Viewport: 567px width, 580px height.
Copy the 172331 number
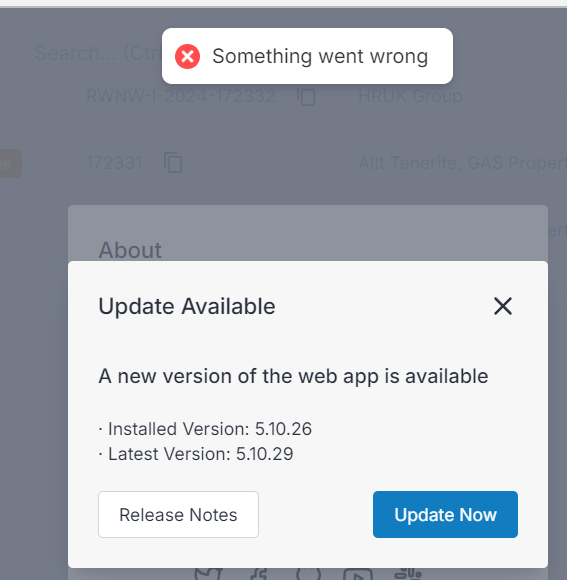pyautogui.click(x=173, y=162)
